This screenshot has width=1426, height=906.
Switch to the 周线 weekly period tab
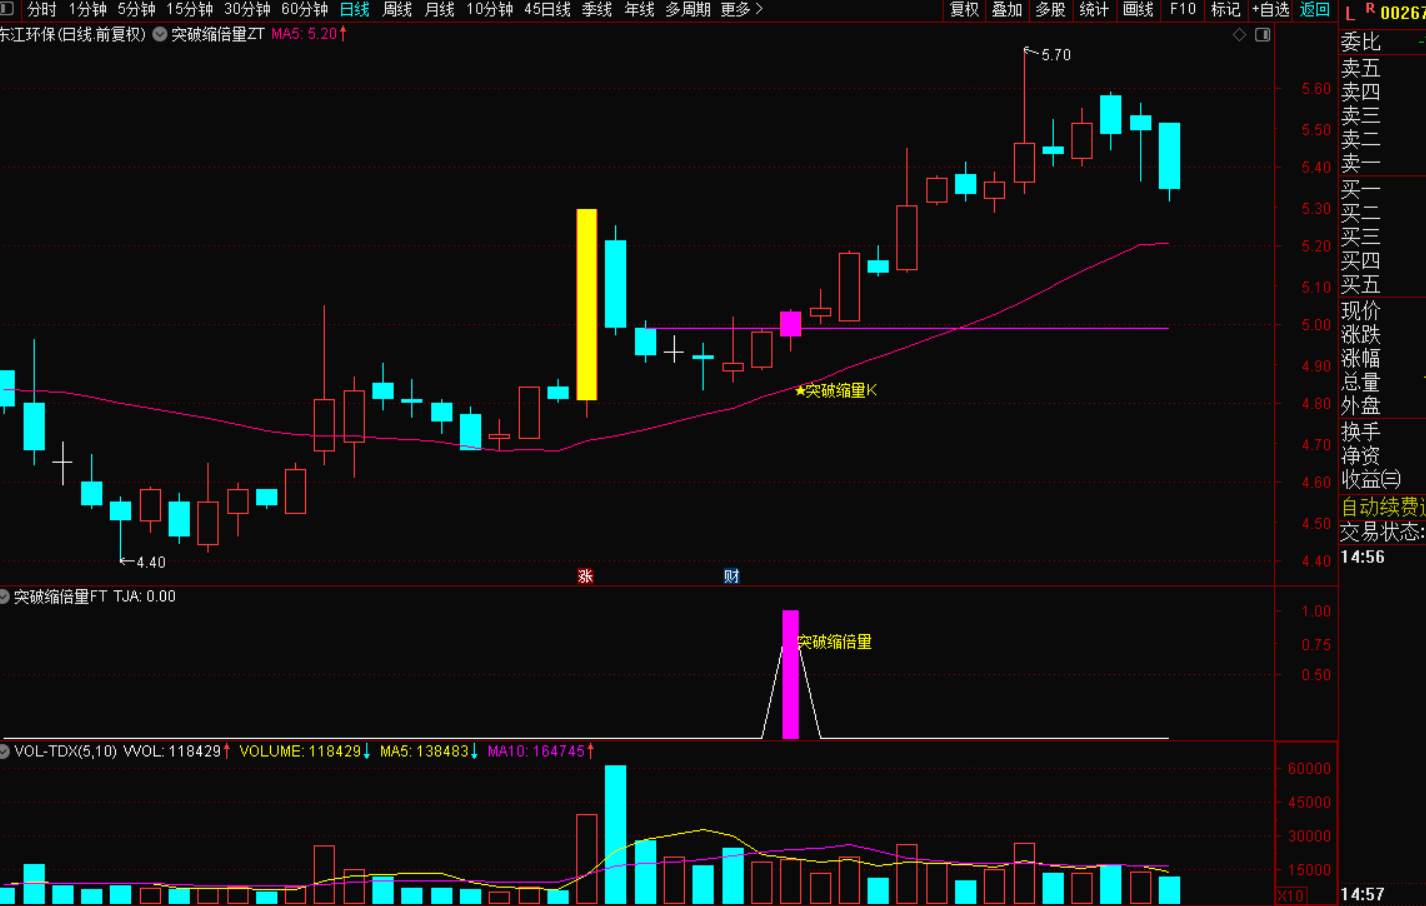pyautogui.click(x=397, y=9)
